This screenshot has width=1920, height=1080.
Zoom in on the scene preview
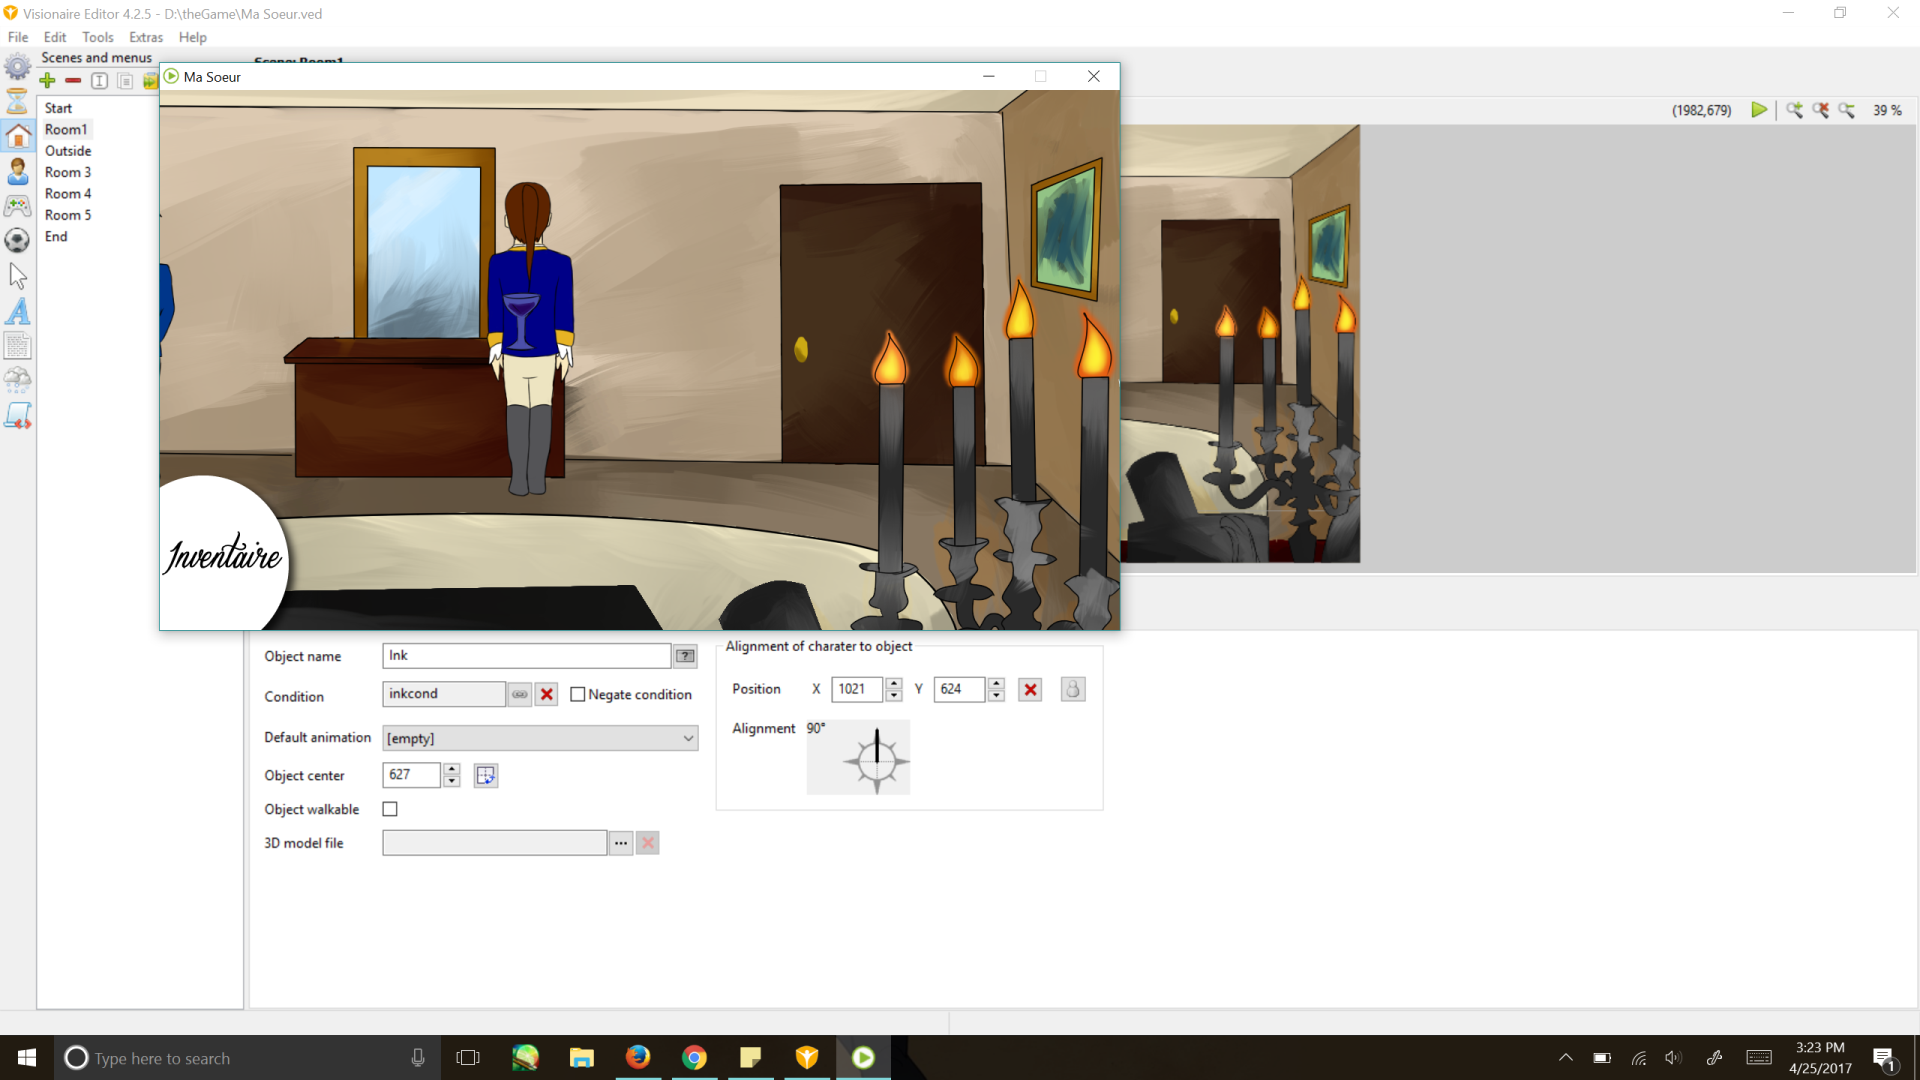coord(1795,110)
